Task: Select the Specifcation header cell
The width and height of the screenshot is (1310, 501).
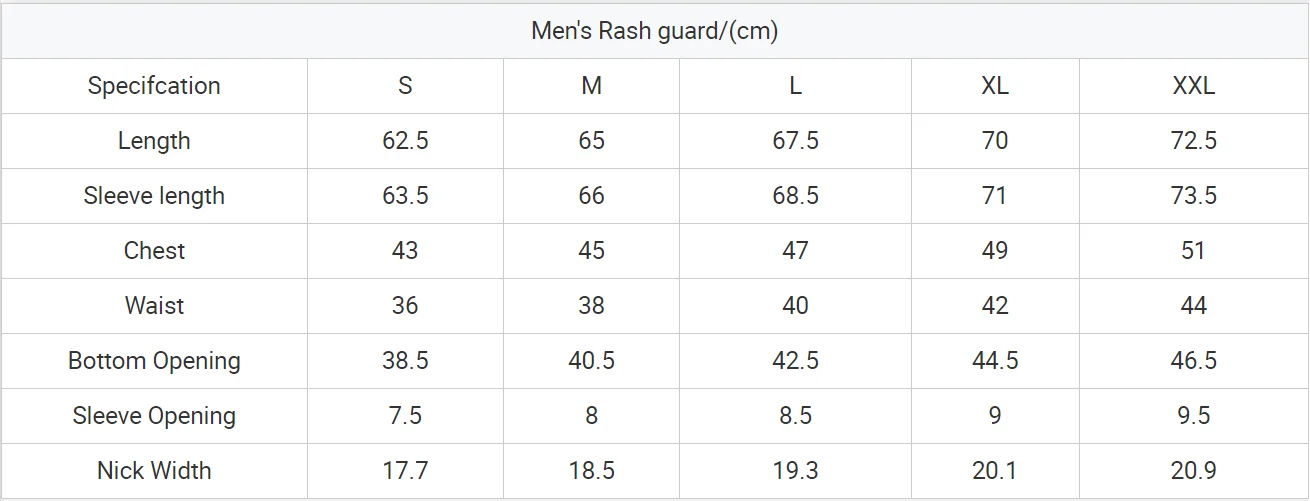Action: pos(154,86)
